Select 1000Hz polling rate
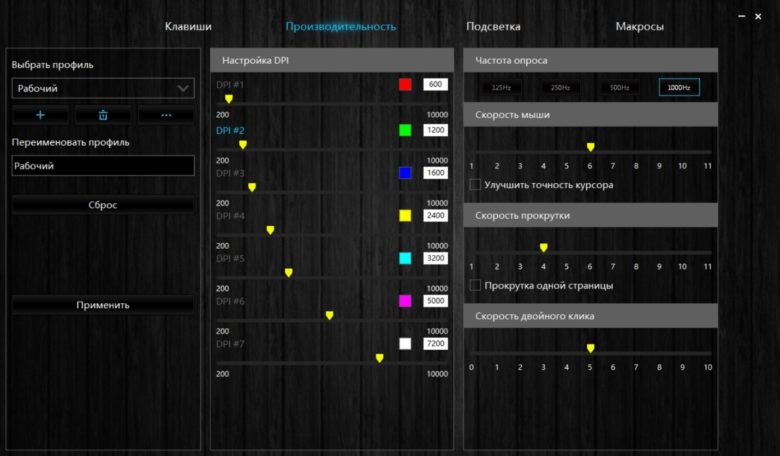Image resolution: width=780 pixels, height=456 pixels. (x=679, y=88)
